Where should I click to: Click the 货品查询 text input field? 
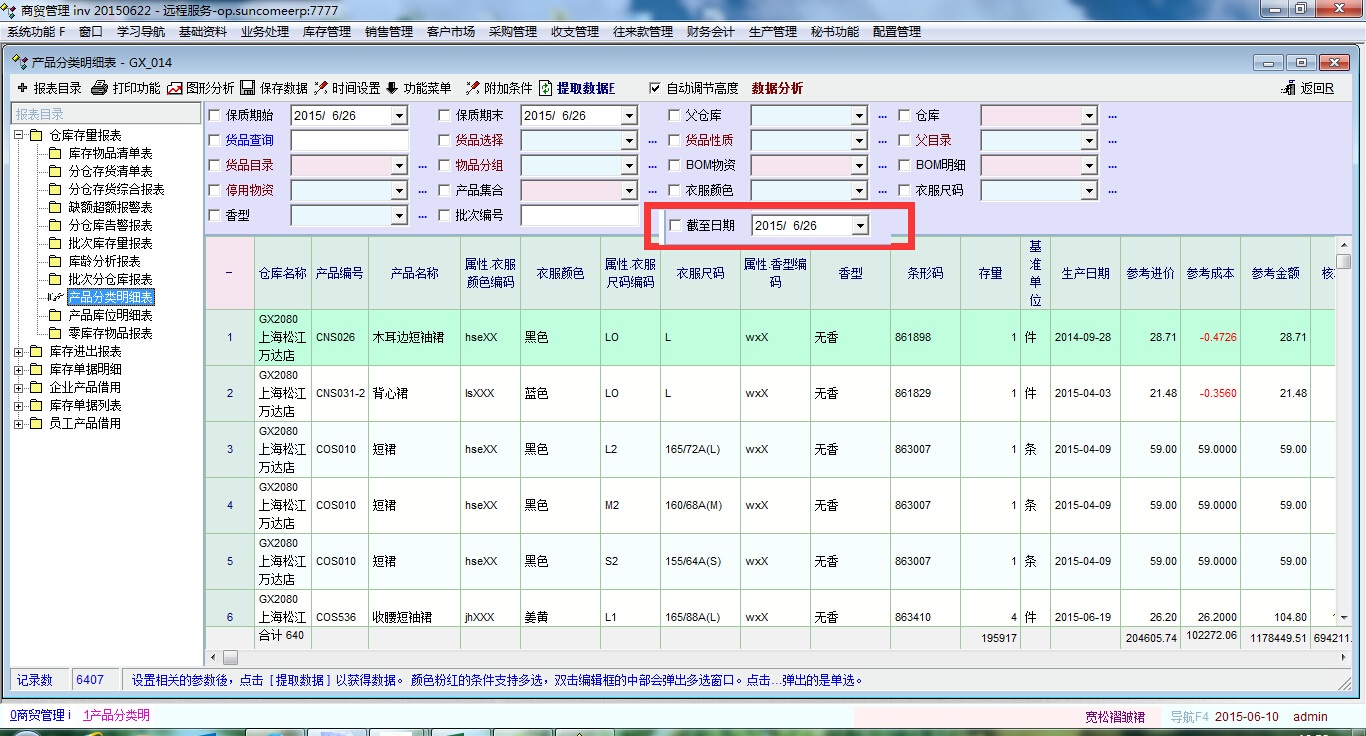pyautogui.click(x=349, y=141)
